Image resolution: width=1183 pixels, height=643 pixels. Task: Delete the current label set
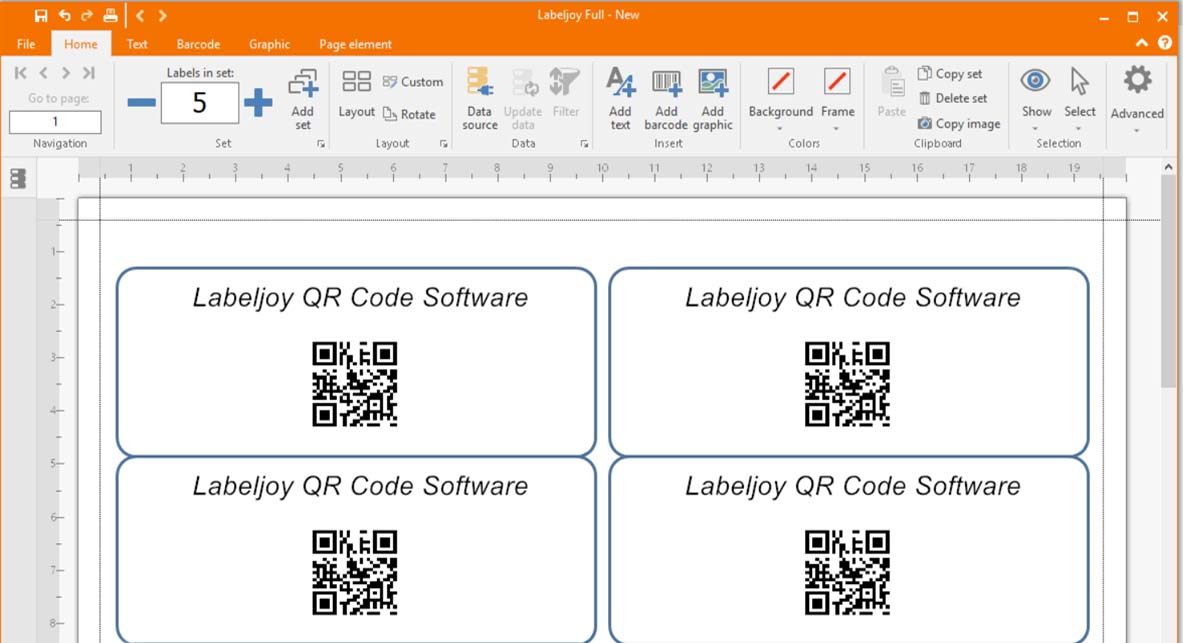[x=953, y=98]
